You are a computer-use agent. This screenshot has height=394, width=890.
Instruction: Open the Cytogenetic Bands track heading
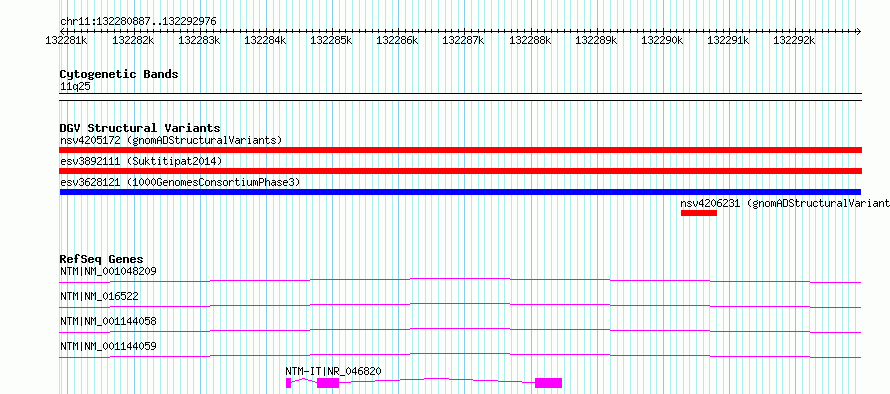[119, 74]
